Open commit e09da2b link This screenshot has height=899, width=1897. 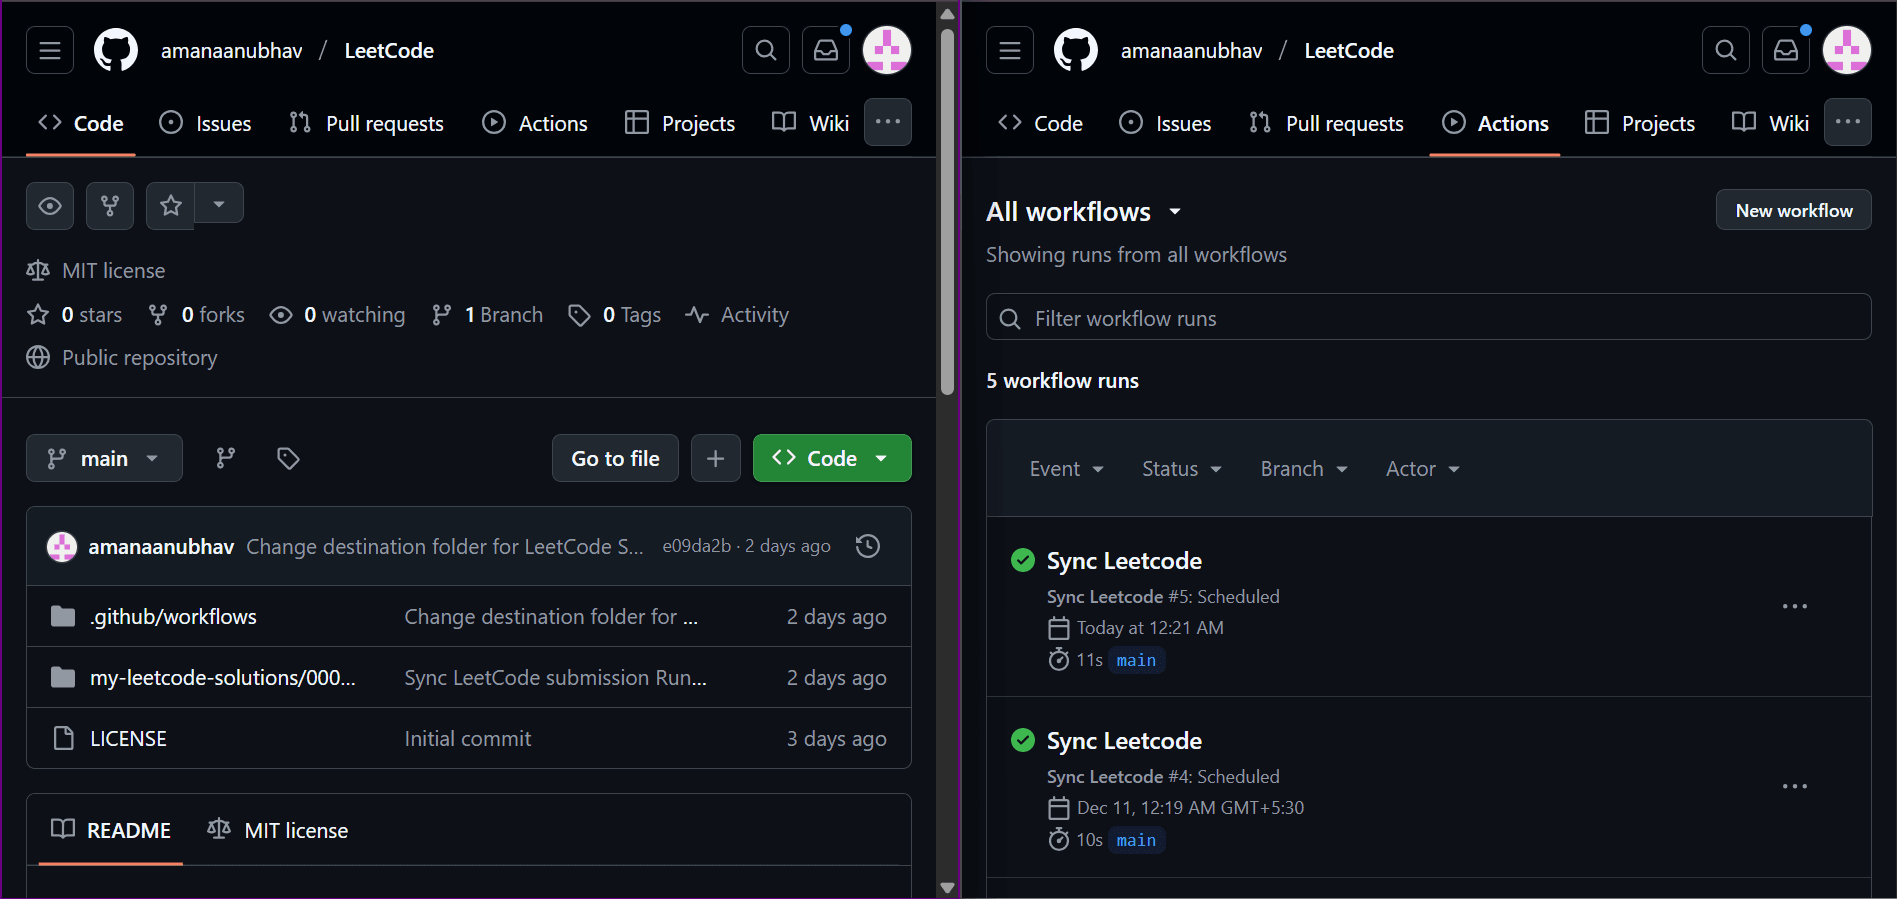coord(697,546)
